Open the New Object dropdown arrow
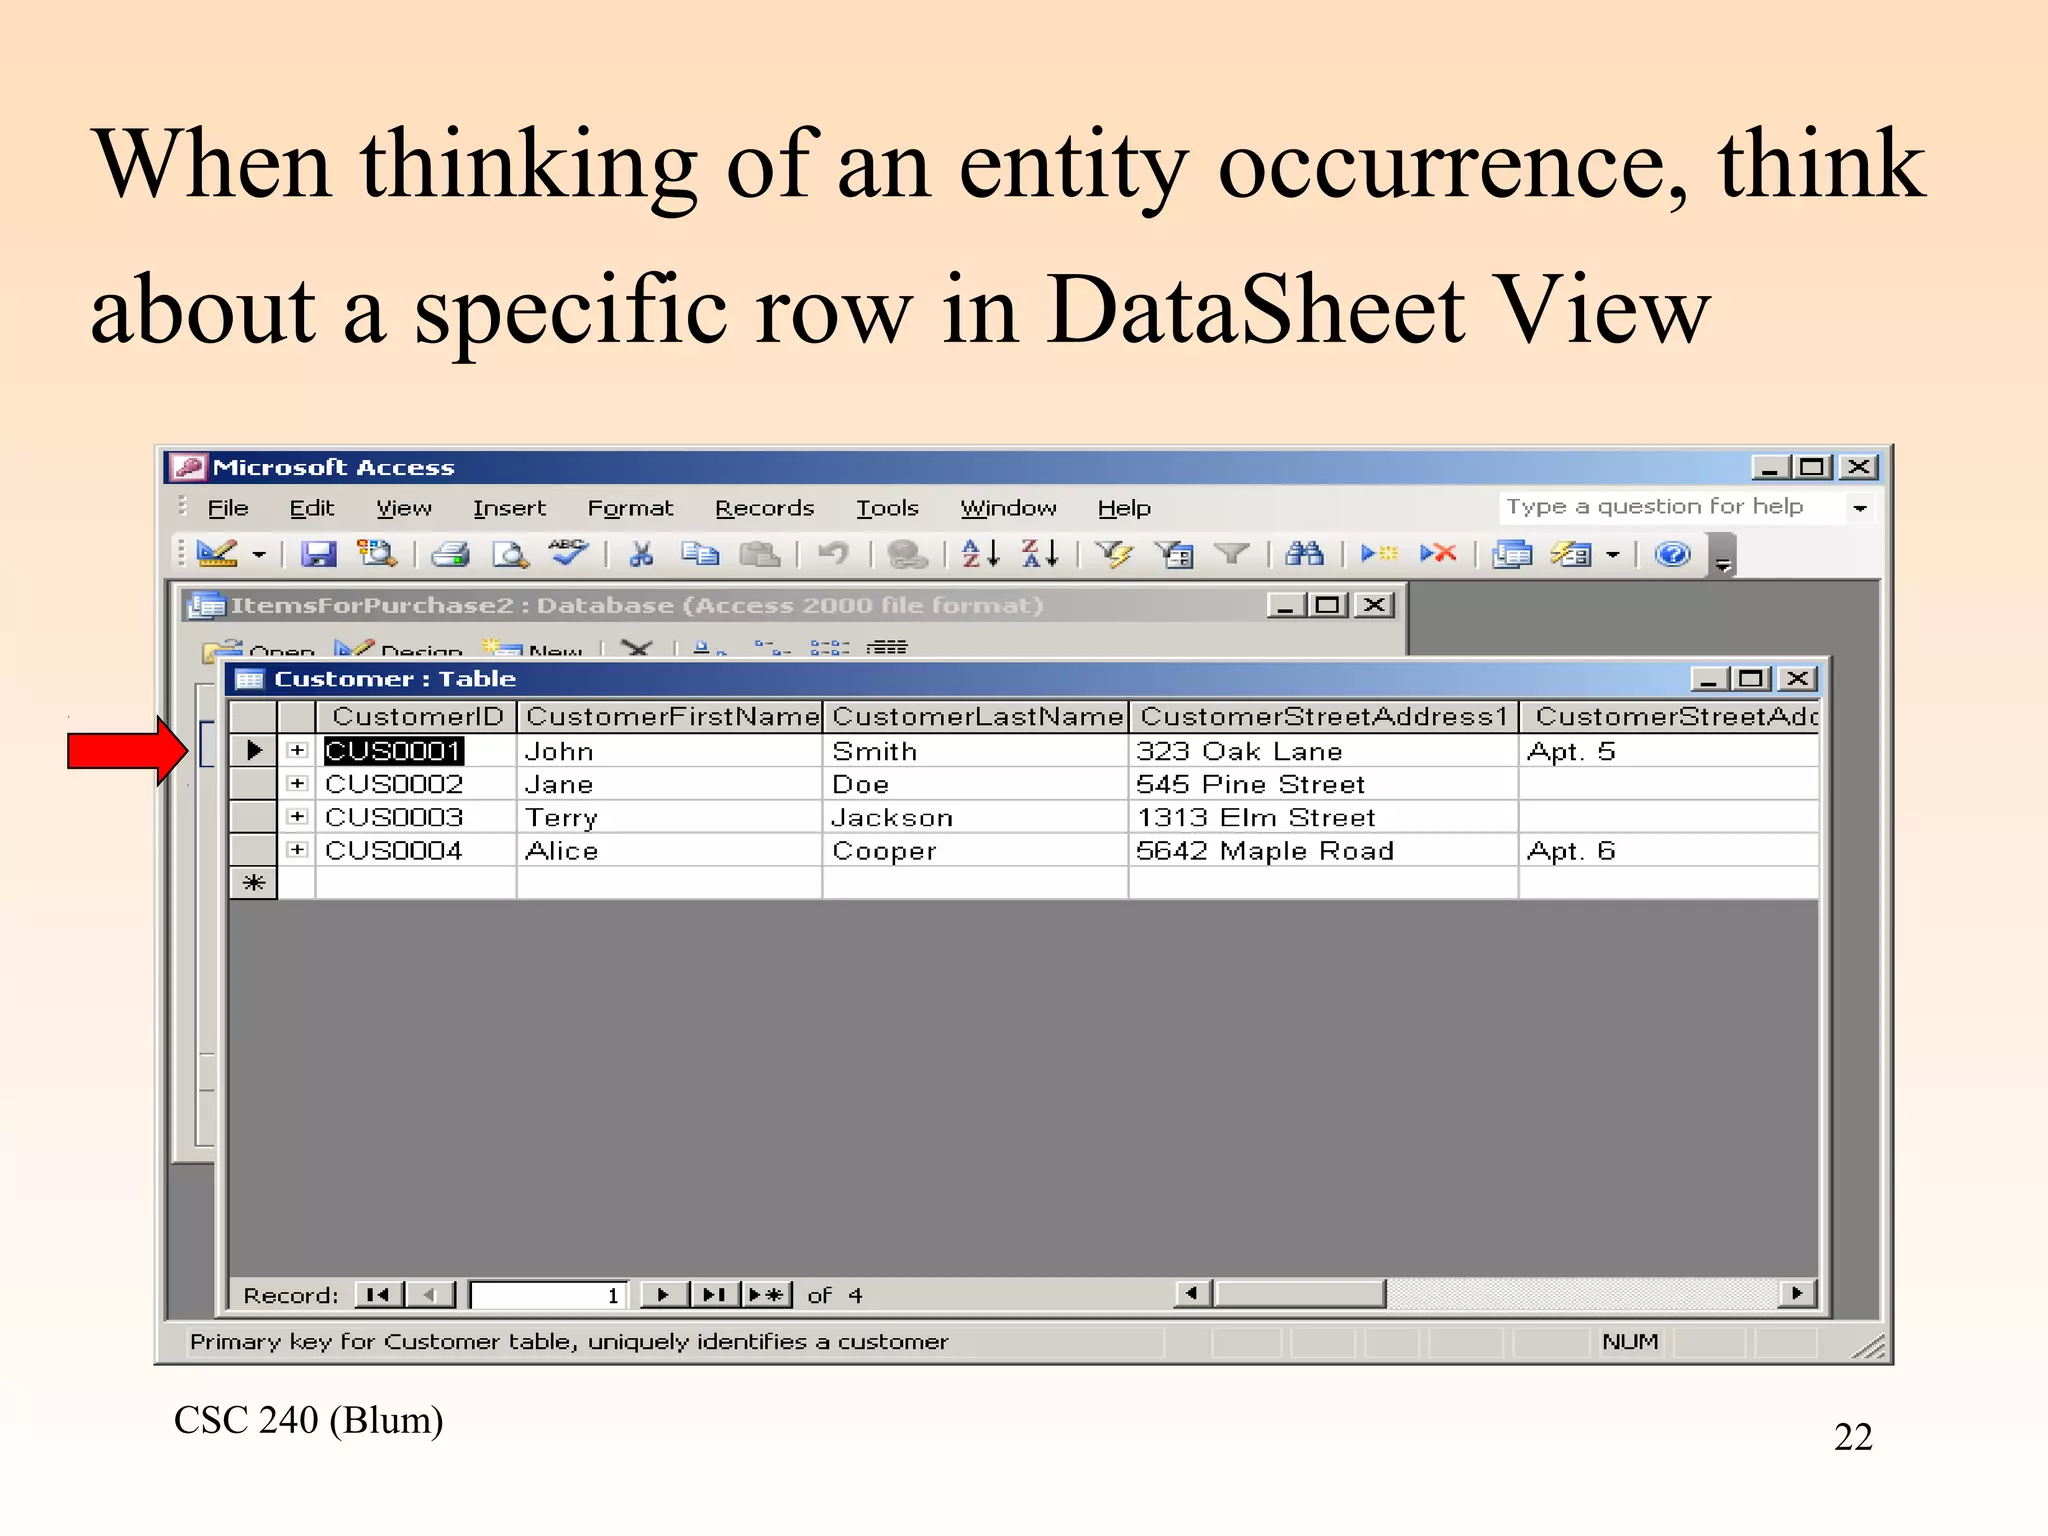This screenshot has width=2048, height=1536. tap(1612, 554)
